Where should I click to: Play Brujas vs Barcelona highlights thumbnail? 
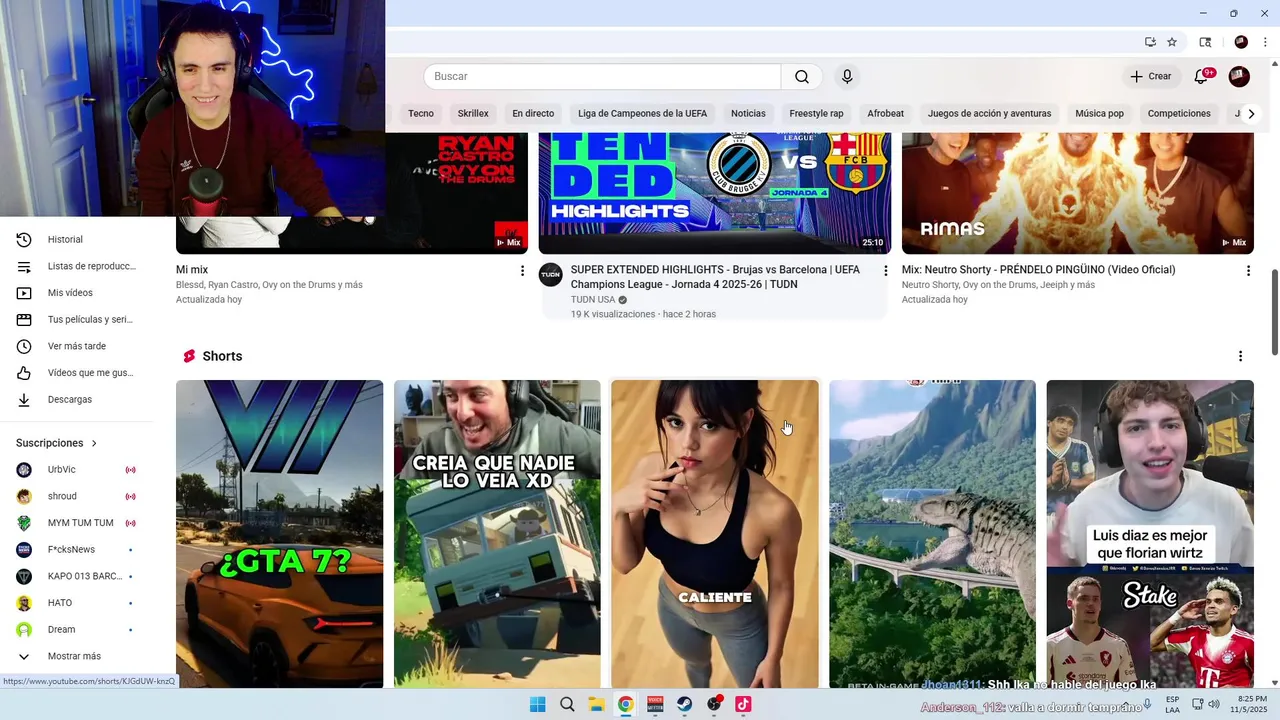715,193
